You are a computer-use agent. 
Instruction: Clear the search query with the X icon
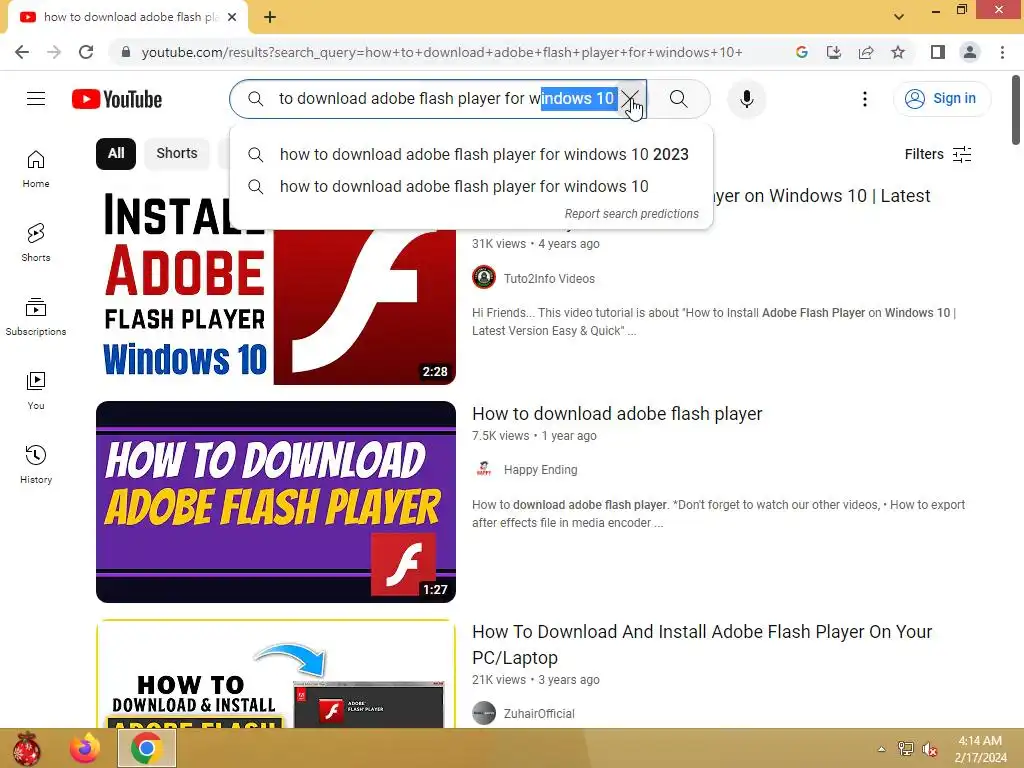[630, 99]
